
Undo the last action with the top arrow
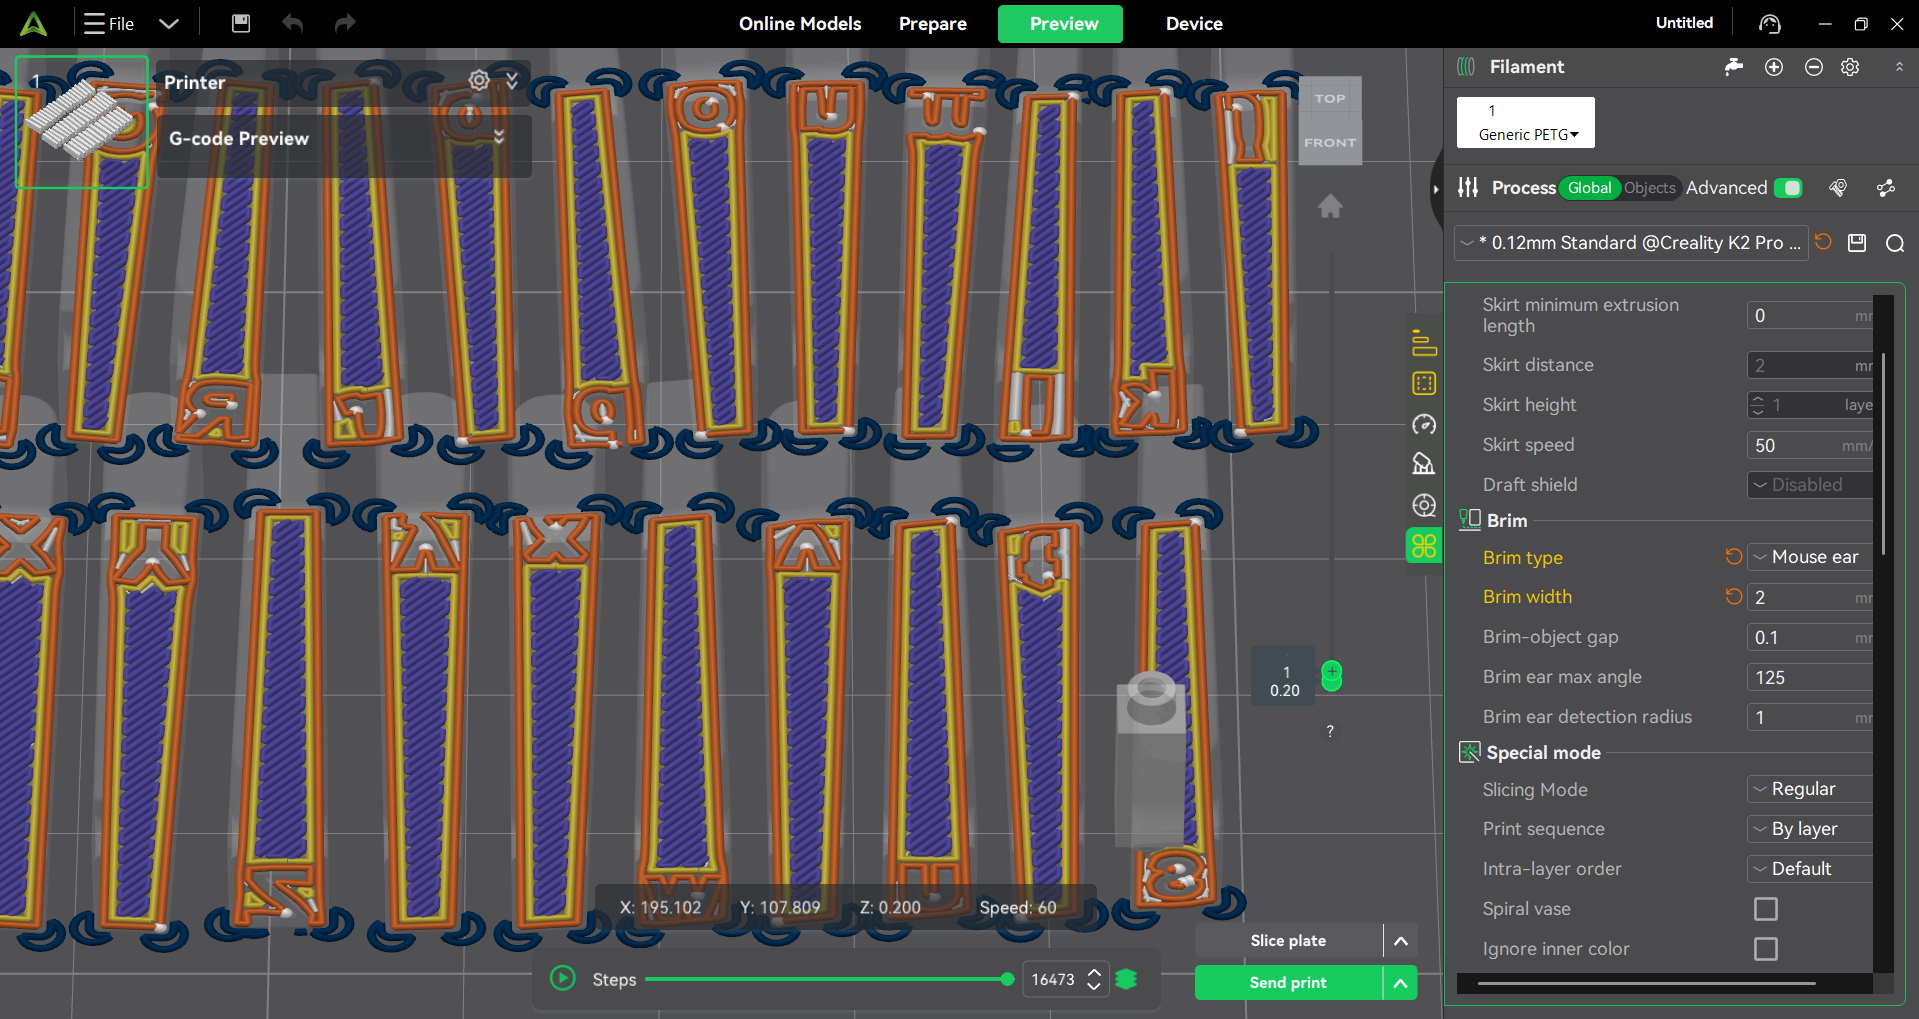click(x=292, y=23)
